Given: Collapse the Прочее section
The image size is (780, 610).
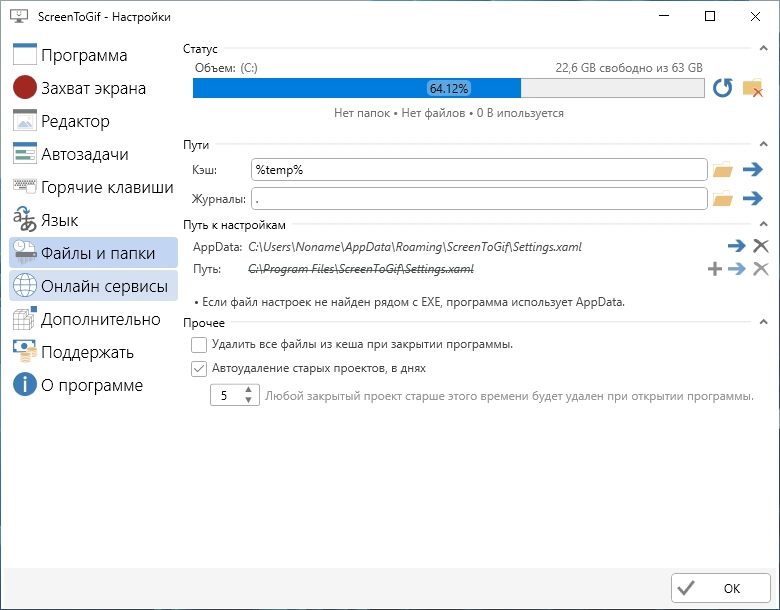Looking at the screenshot, I should (x=764, y=322).
